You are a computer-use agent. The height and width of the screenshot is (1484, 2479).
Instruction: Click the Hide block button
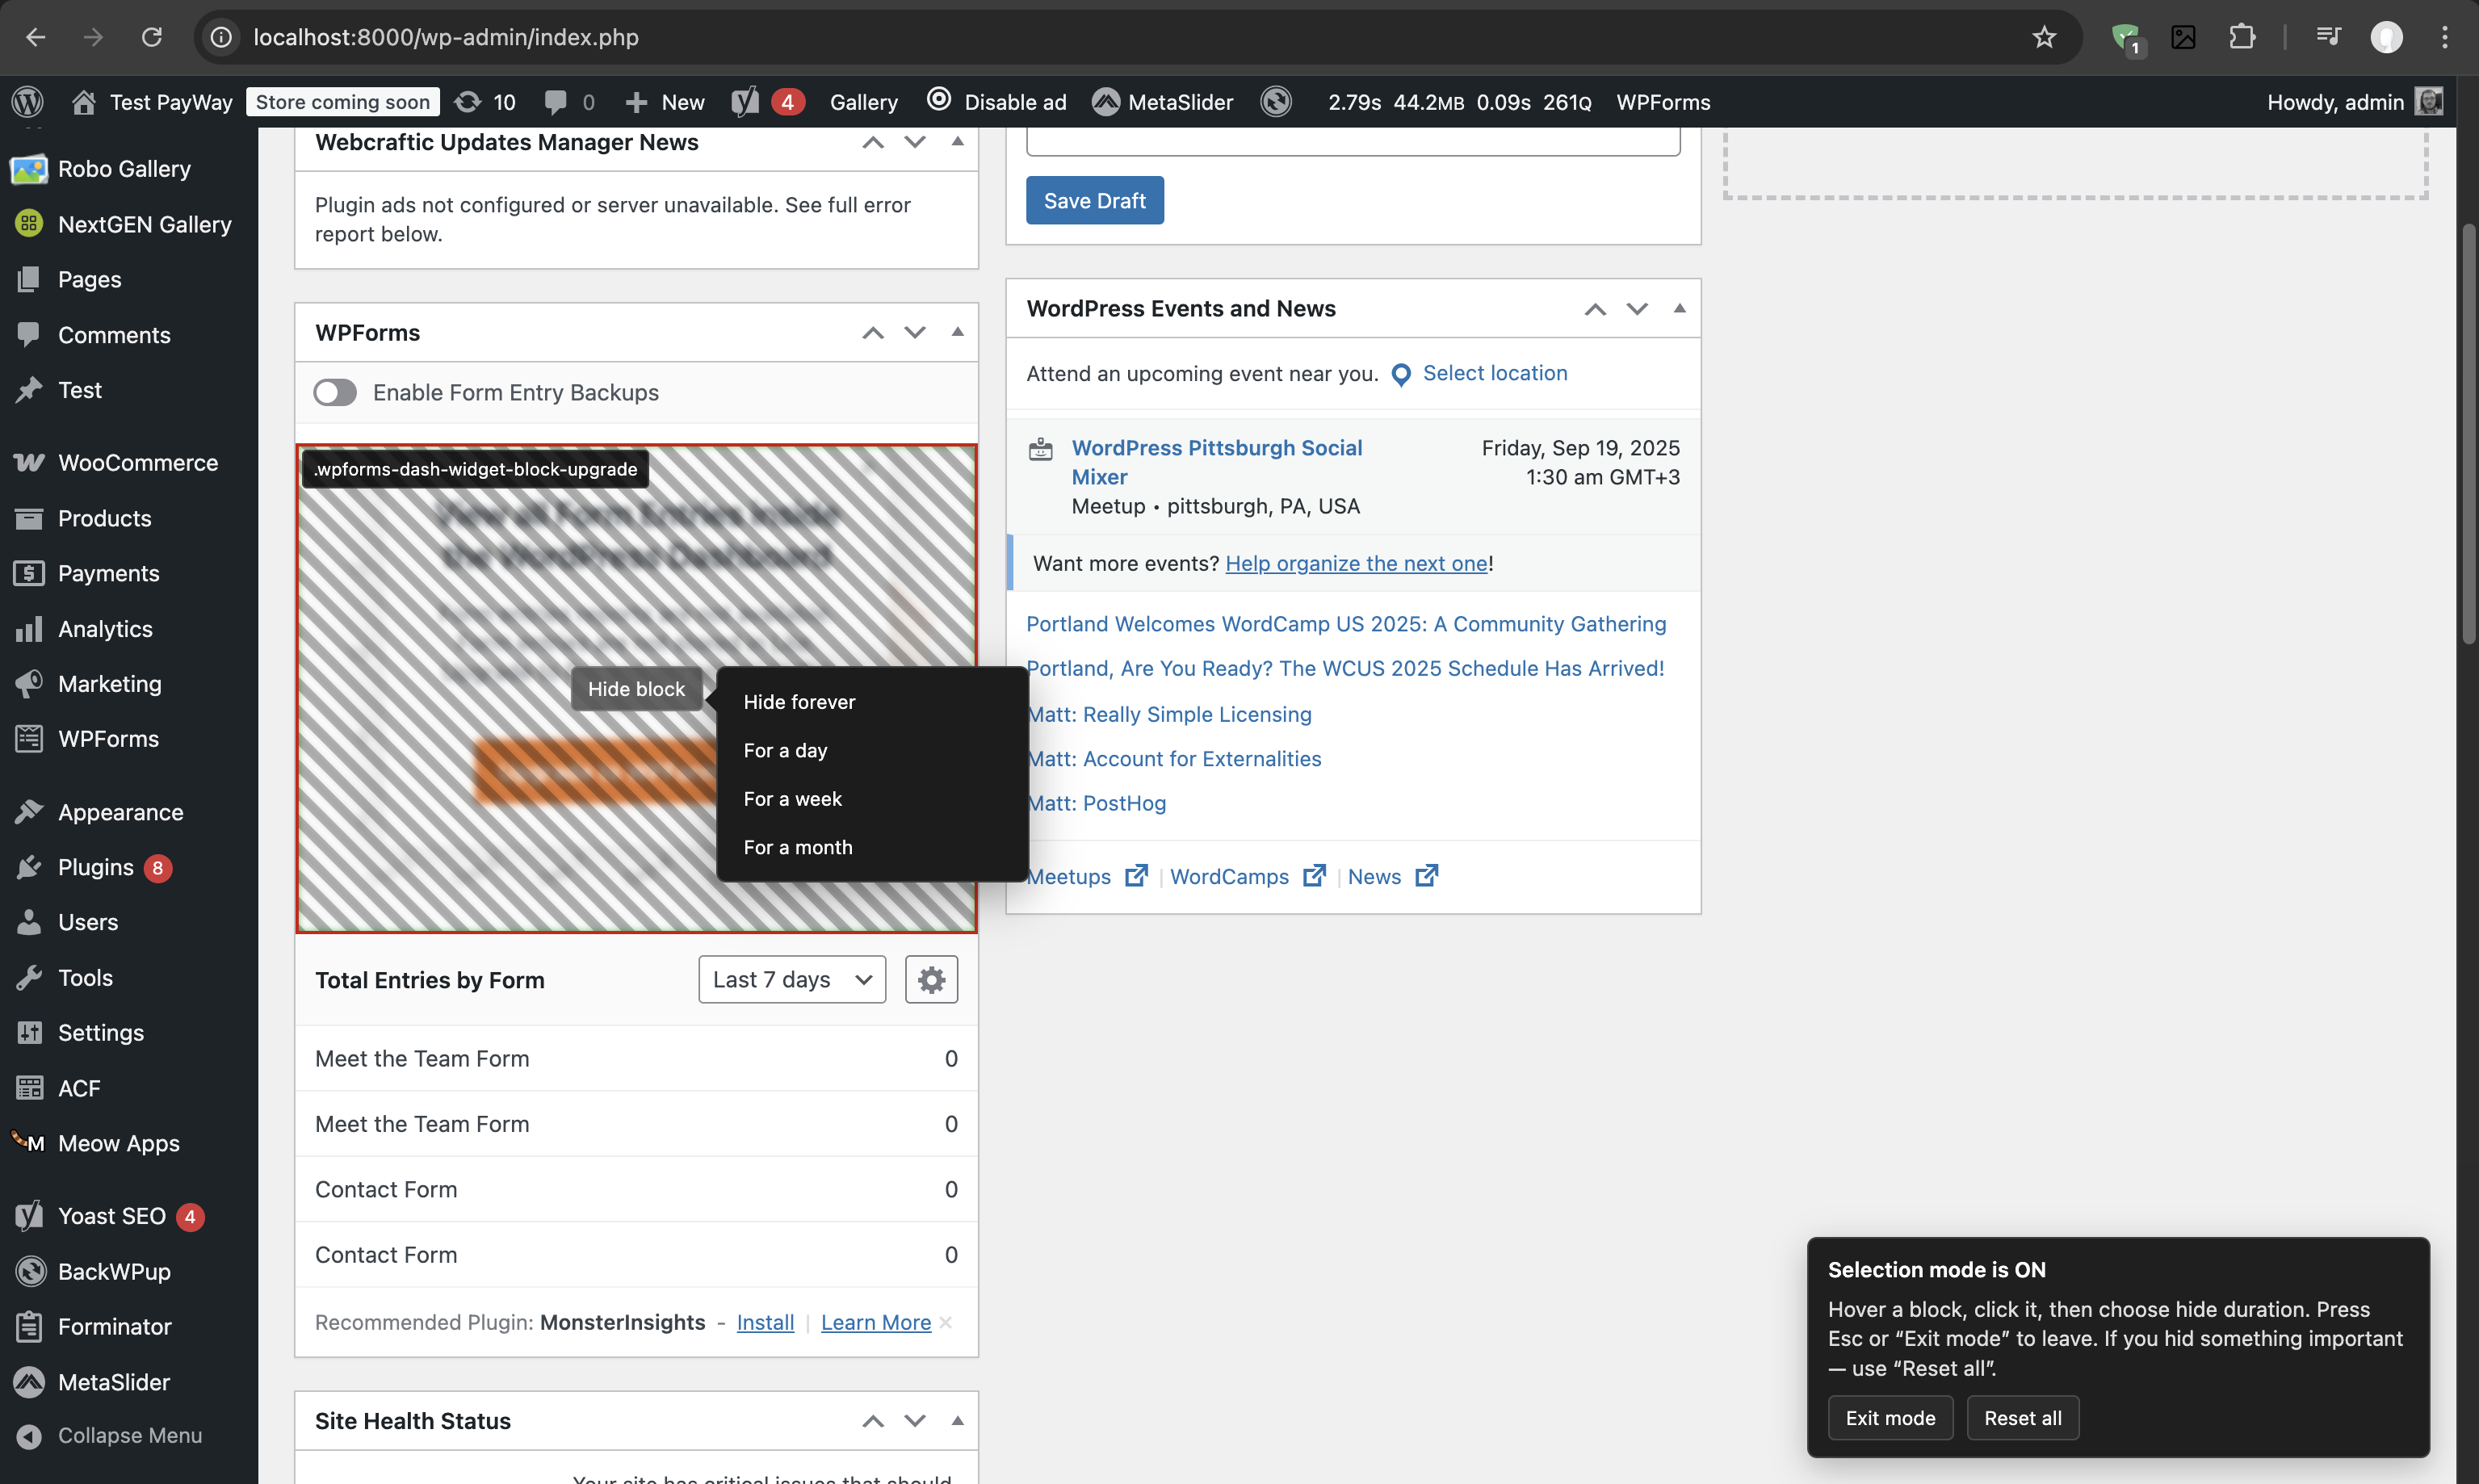point(636,689)
